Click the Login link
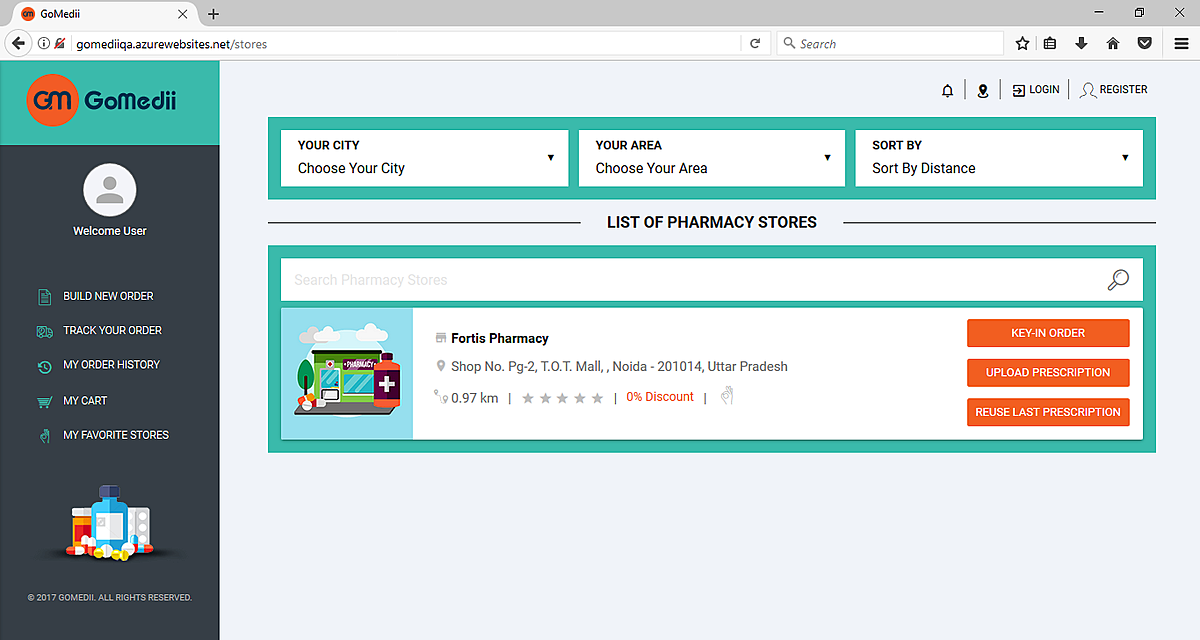This screenshot has height=640, width=1200. 1036,90
